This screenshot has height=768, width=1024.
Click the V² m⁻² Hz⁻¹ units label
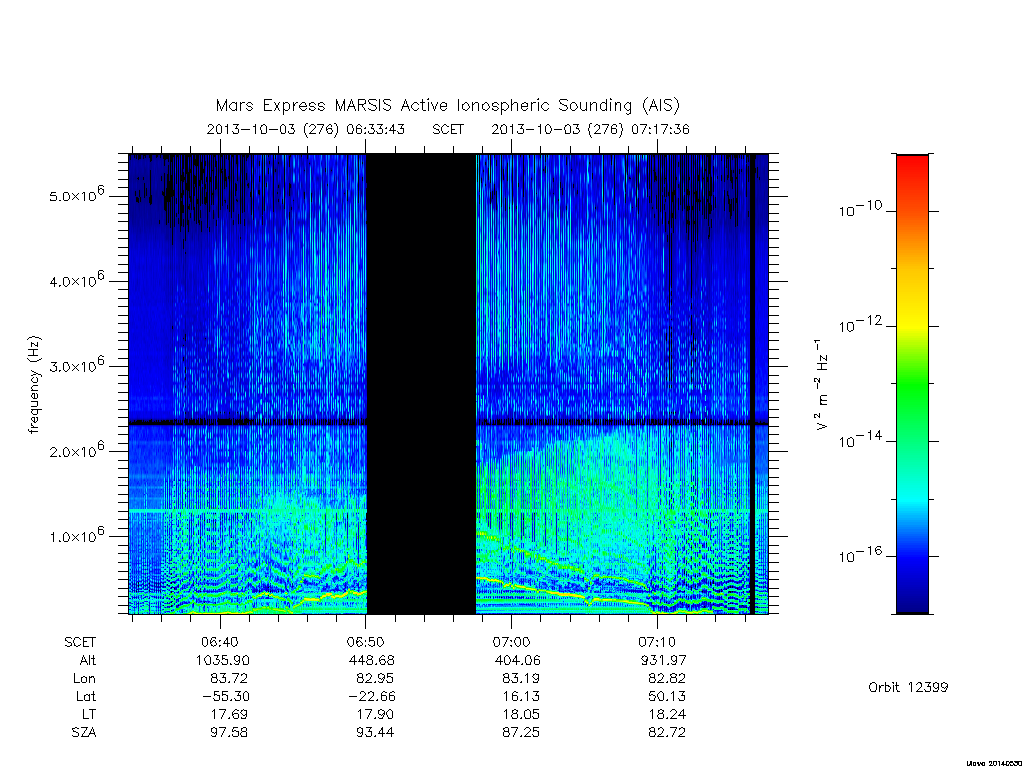click(821, 385)
